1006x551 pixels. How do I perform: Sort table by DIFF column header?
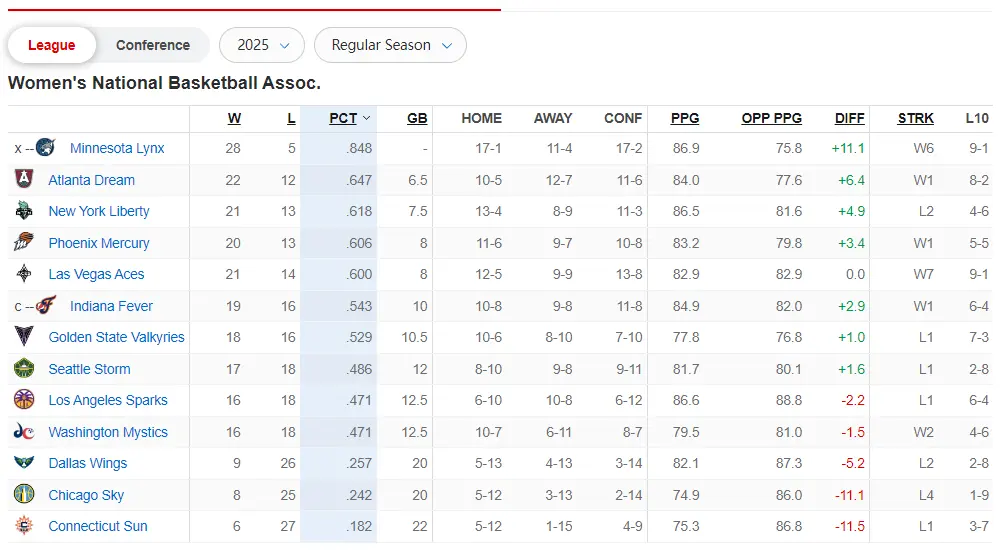(x=849, y=118)
